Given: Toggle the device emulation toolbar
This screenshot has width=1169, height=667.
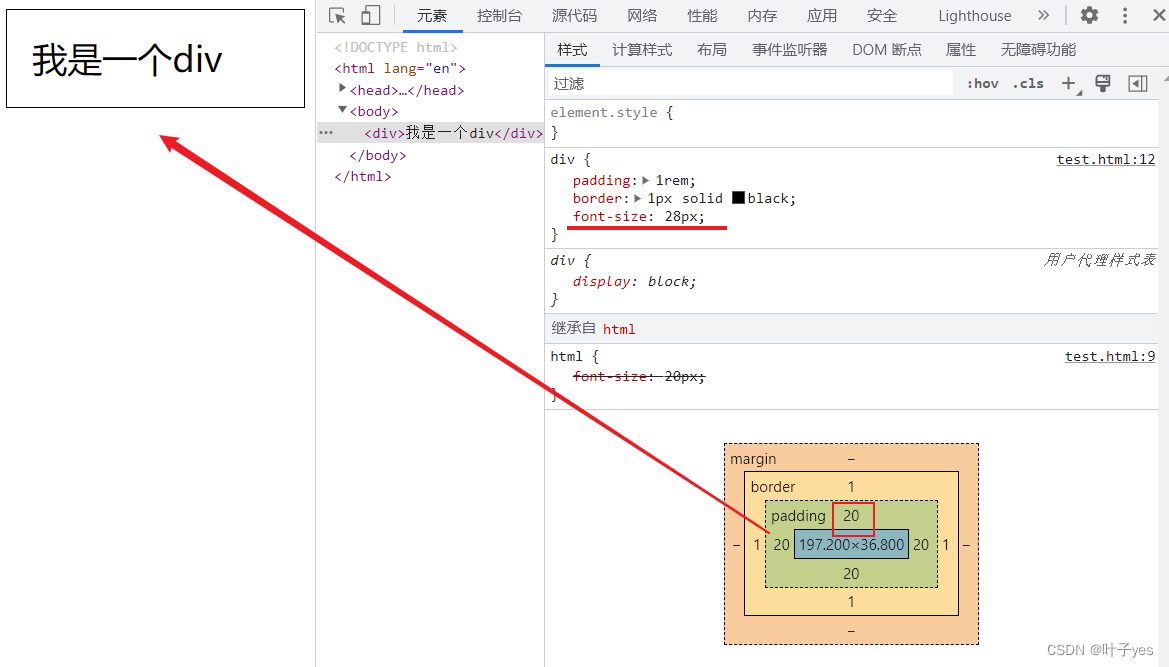Looking at the screenshot, I should coord(370,15).
